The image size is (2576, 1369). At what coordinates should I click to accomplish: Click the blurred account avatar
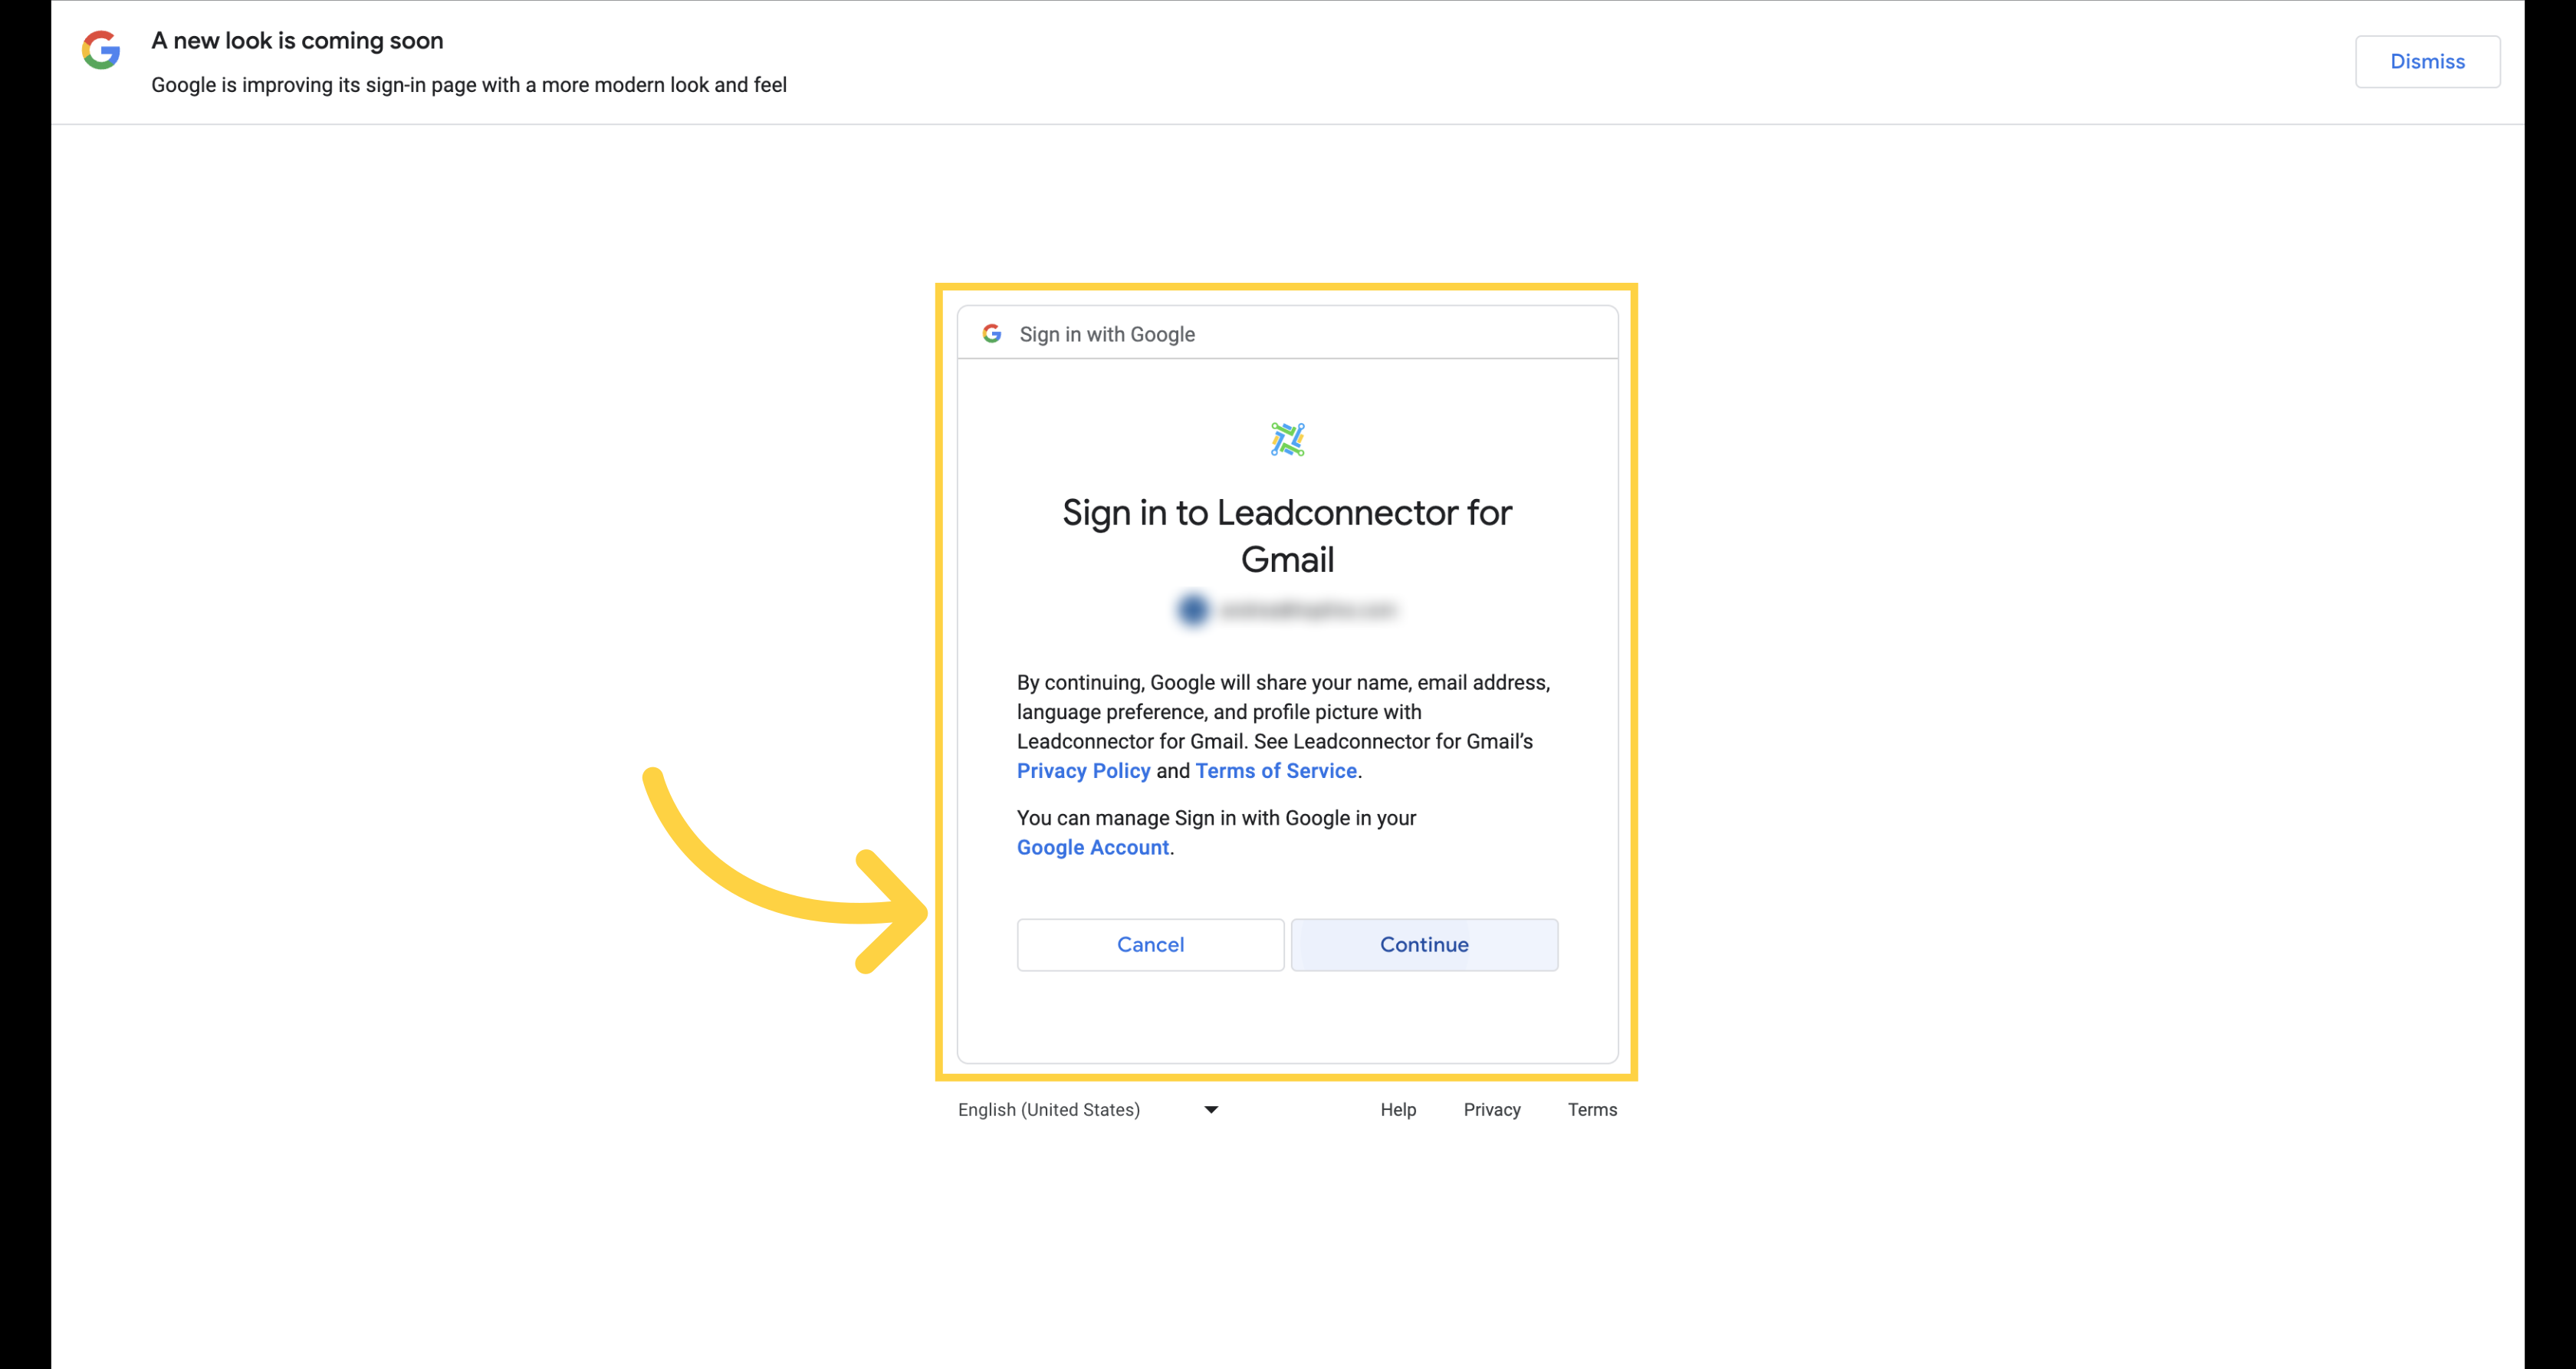[x=1193, y=609]
